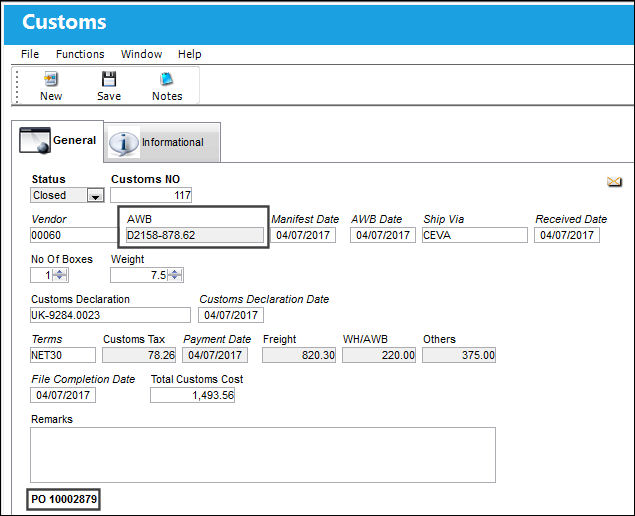Click the New toolbar icon
The image size is (635, 516).
click(x=51, y=79)
